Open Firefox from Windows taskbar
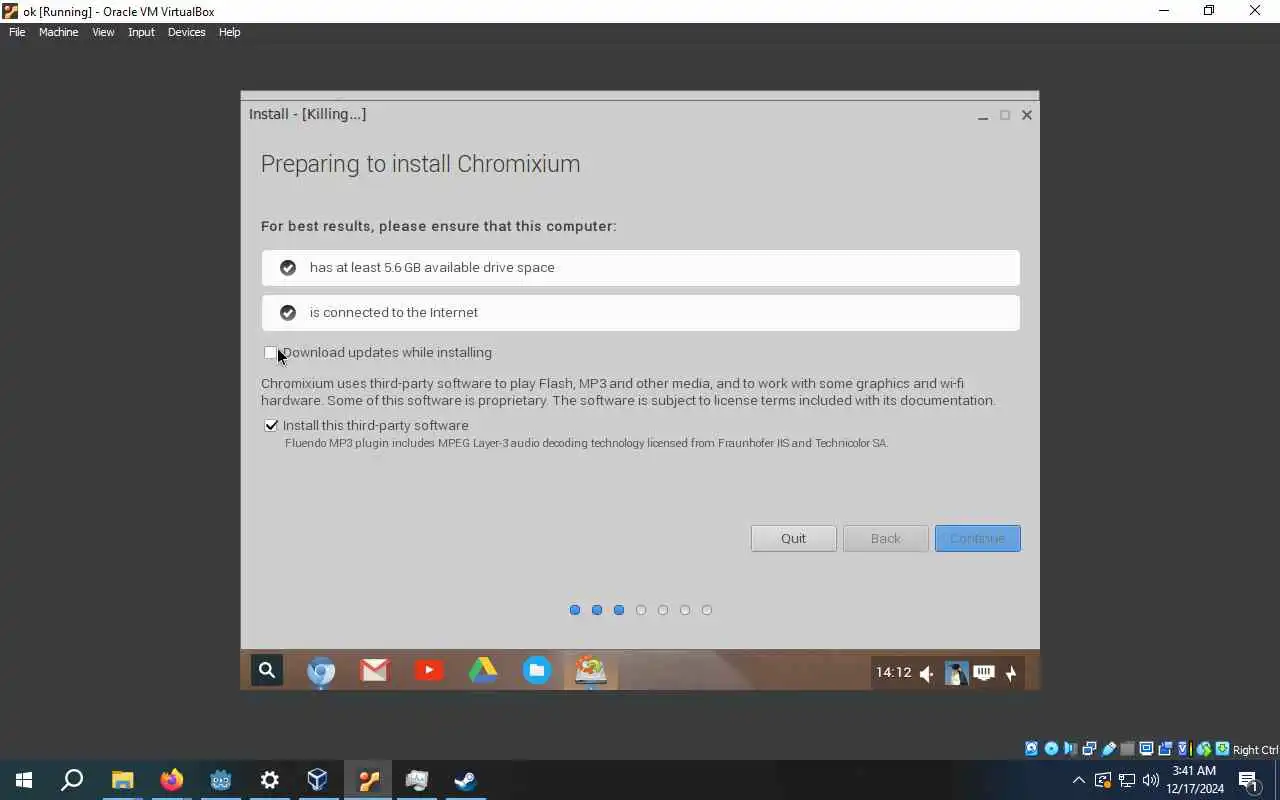 [171, 780]
